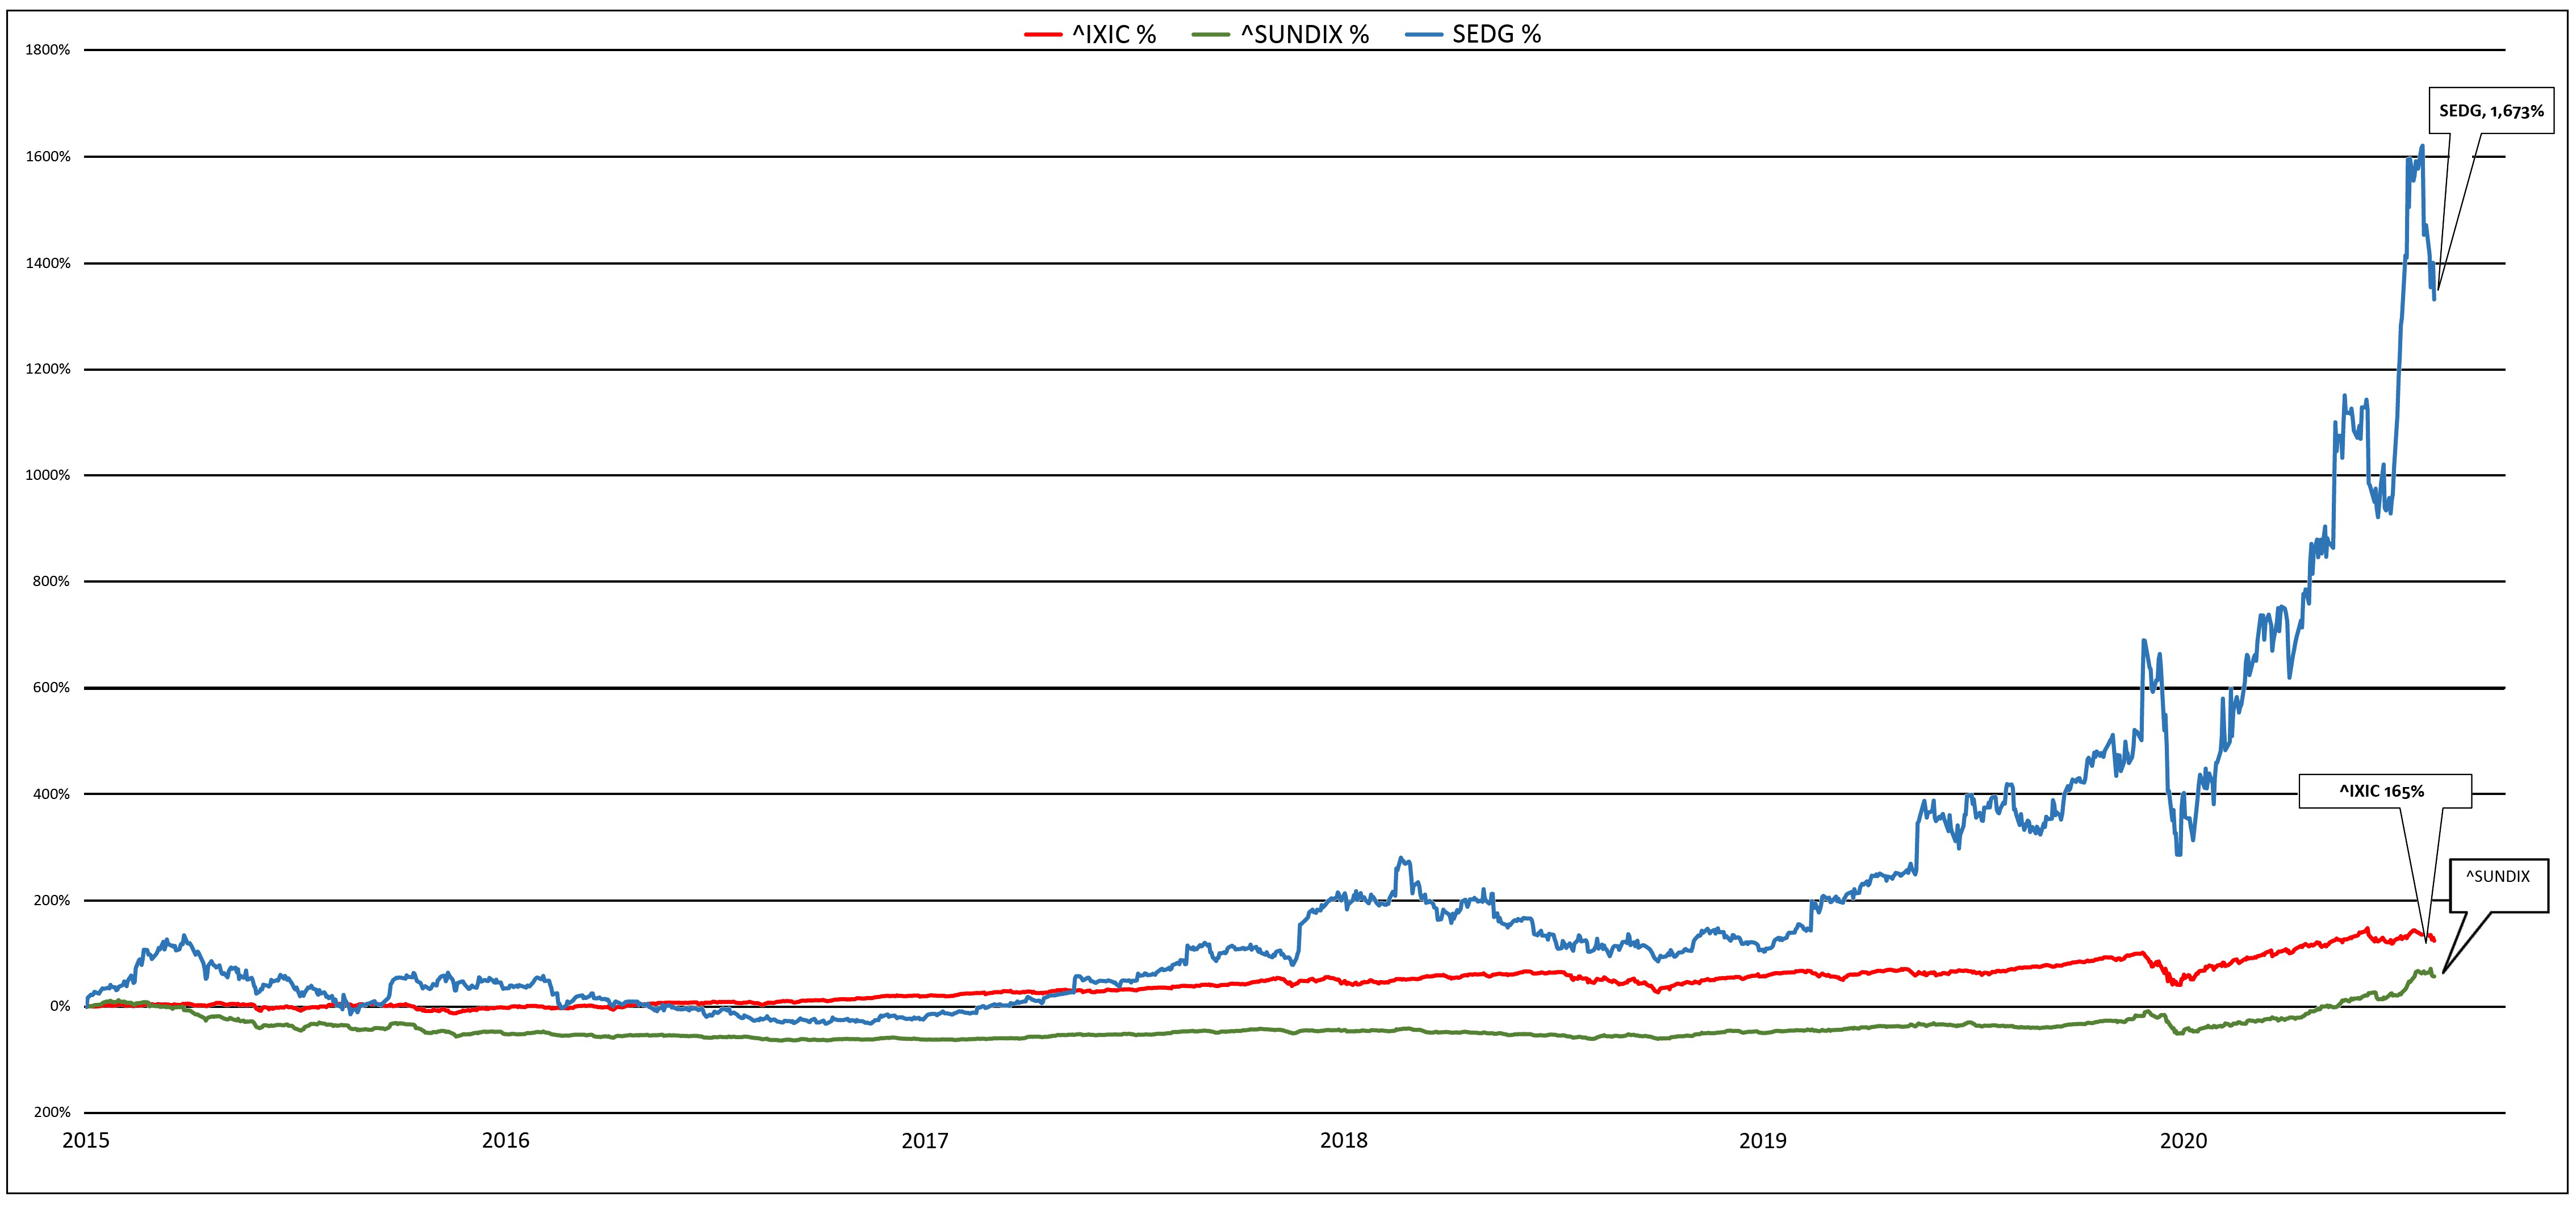Click the 1000% y-axis label
The height and width of the screenshot is (1205, 2576).
47,475
